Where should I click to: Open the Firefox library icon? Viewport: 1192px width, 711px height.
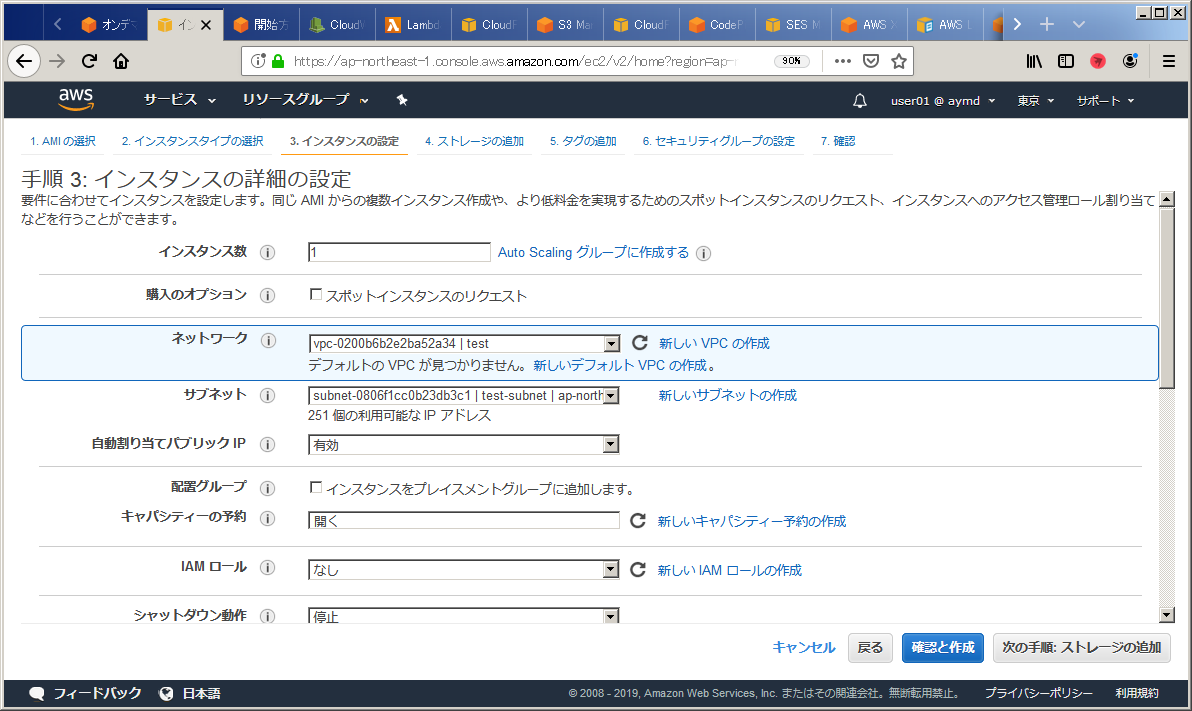point(1034,61)
